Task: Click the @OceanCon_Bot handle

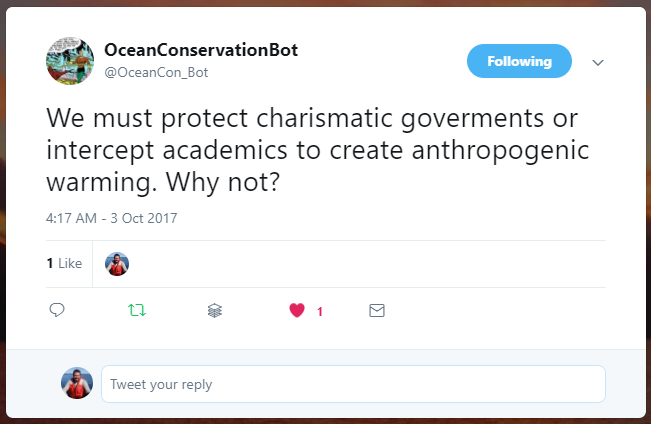Action: coord(156,72)
